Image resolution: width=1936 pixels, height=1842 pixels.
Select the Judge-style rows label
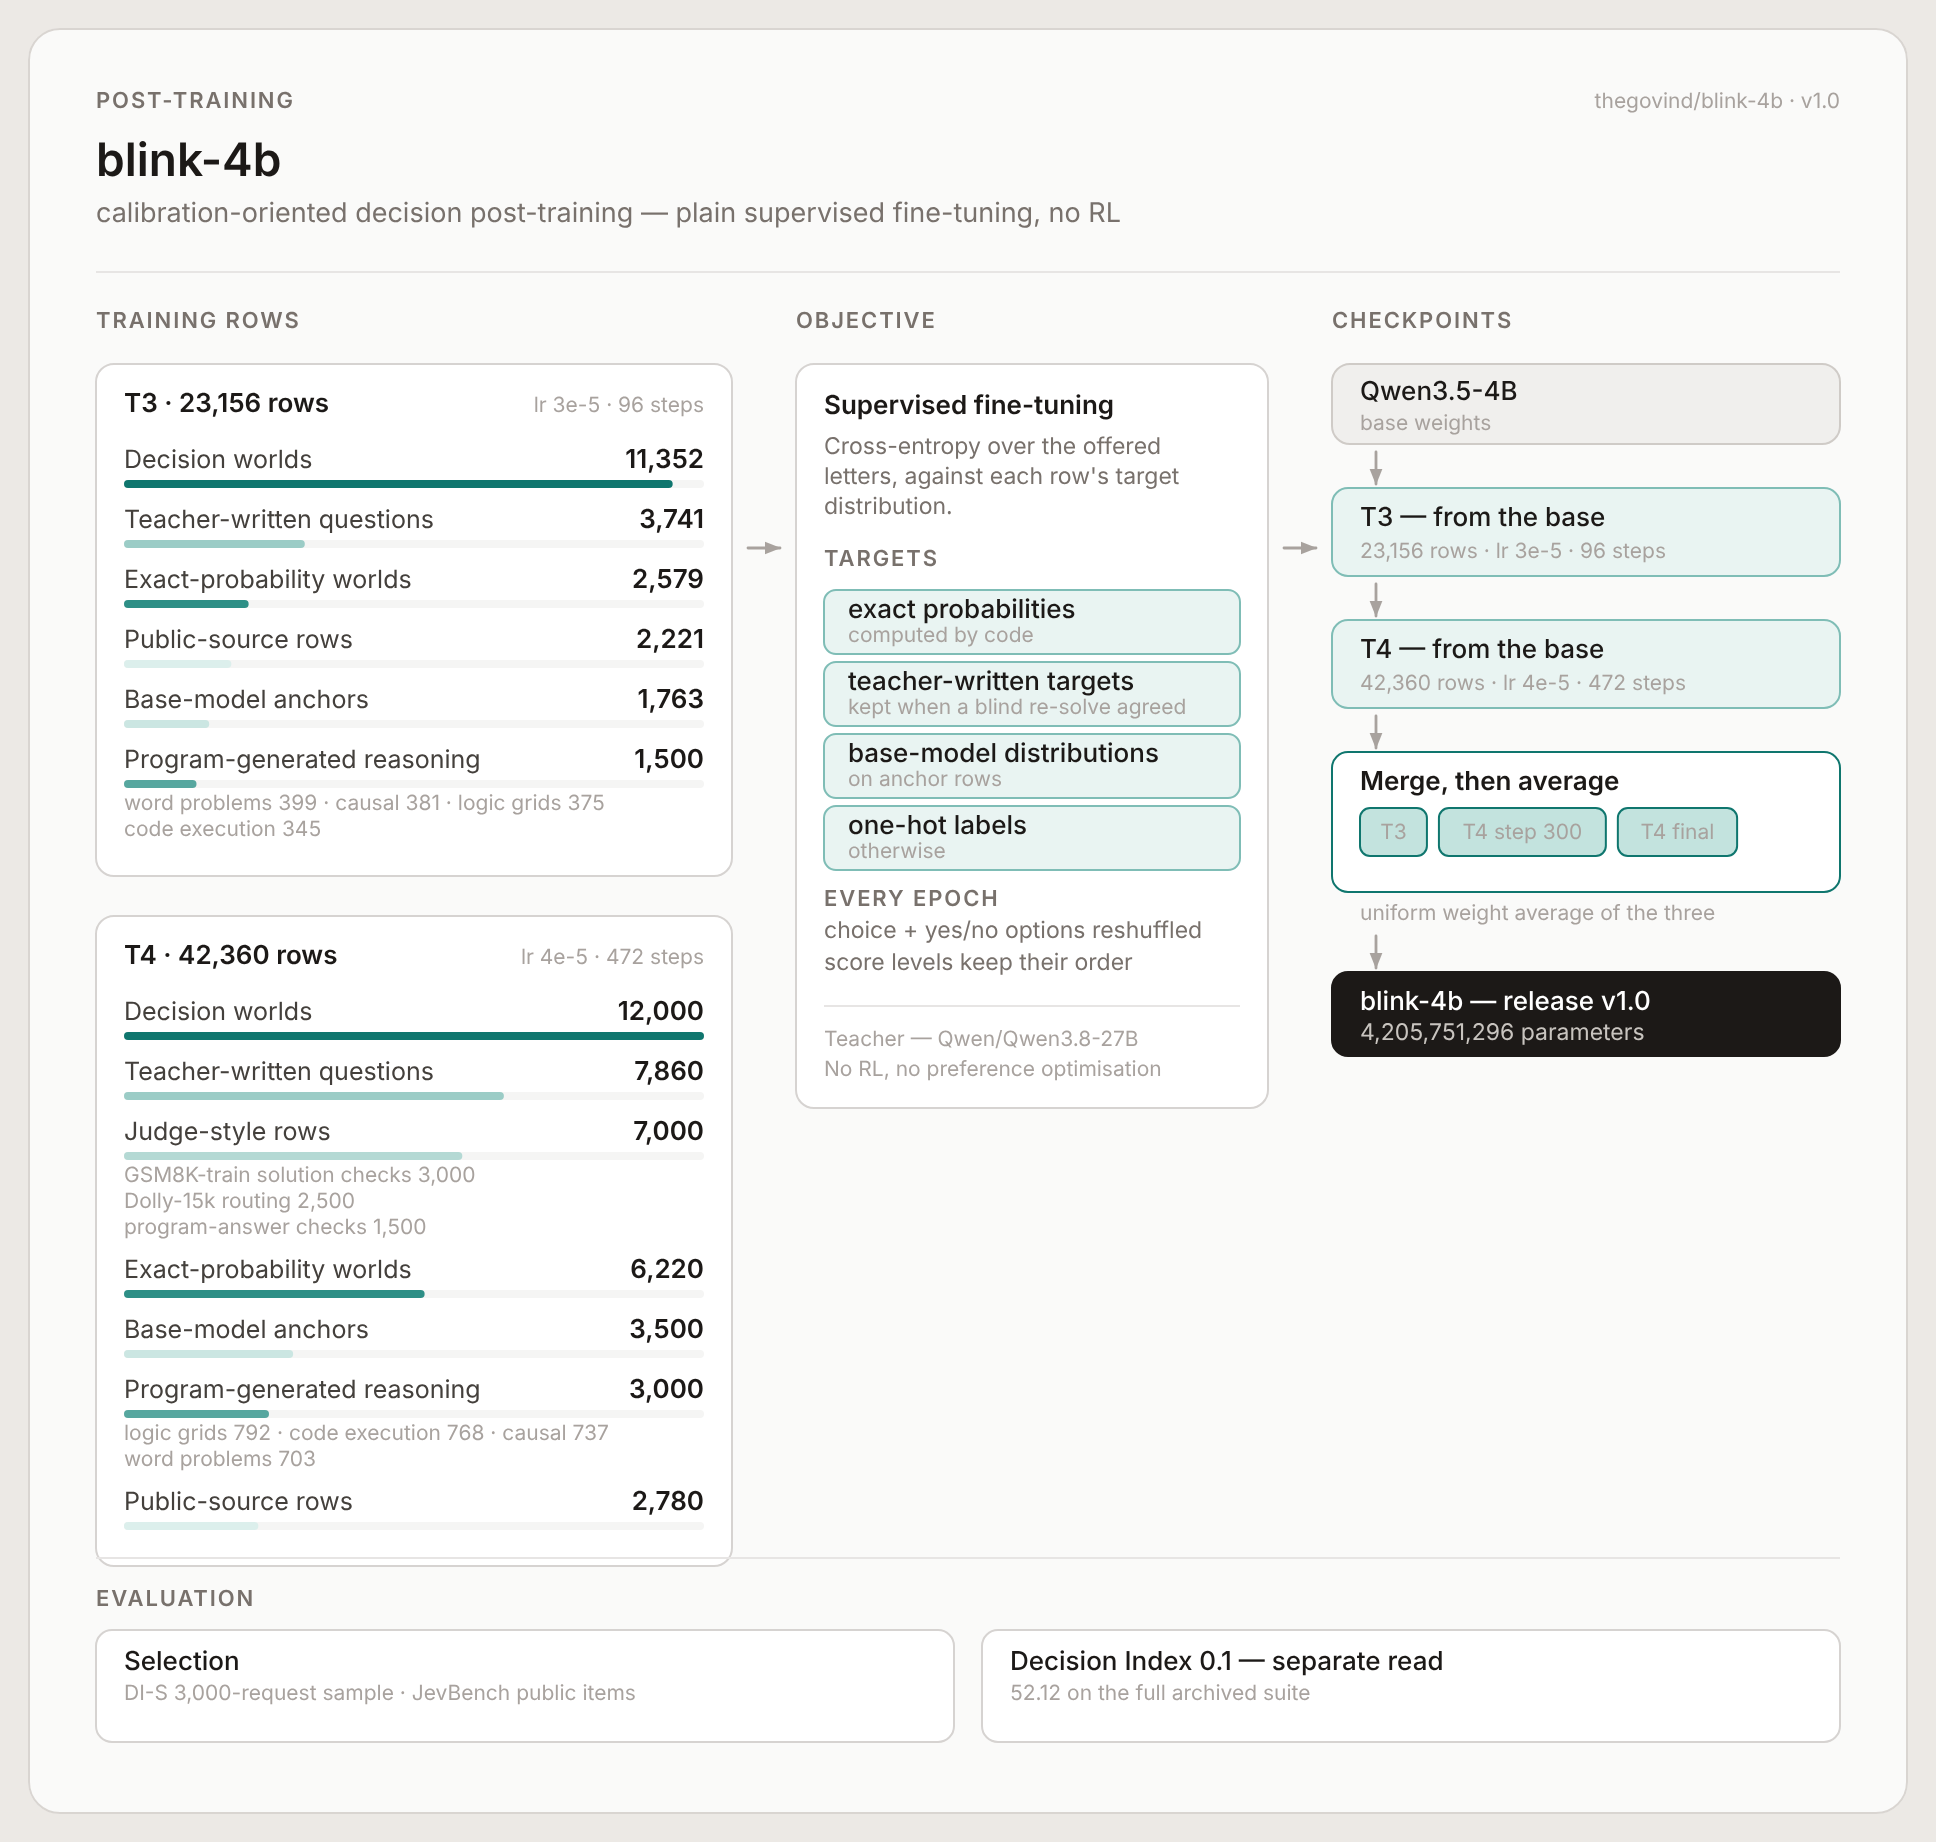pos(227,1131)
